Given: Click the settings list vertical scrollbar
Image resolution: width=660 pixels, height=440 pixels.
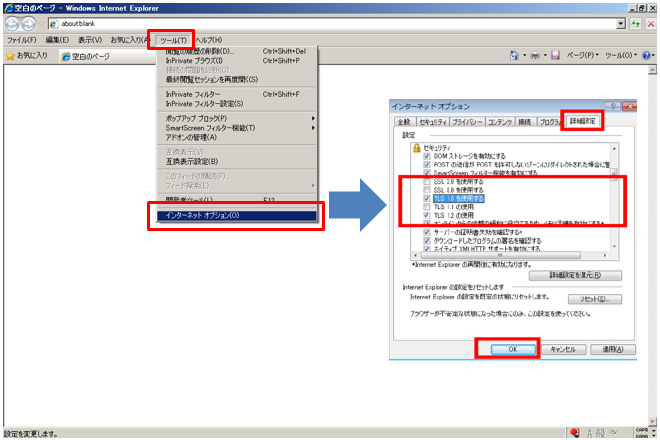Looking at the screenshot, I should point(614,197).
